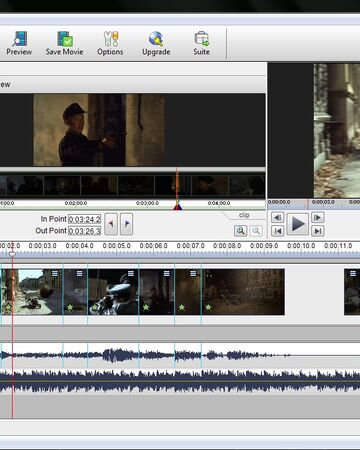Click the timeline ruler at 0:00:10.0
This screenshot has height=450, width=360.
click(301, 246)
